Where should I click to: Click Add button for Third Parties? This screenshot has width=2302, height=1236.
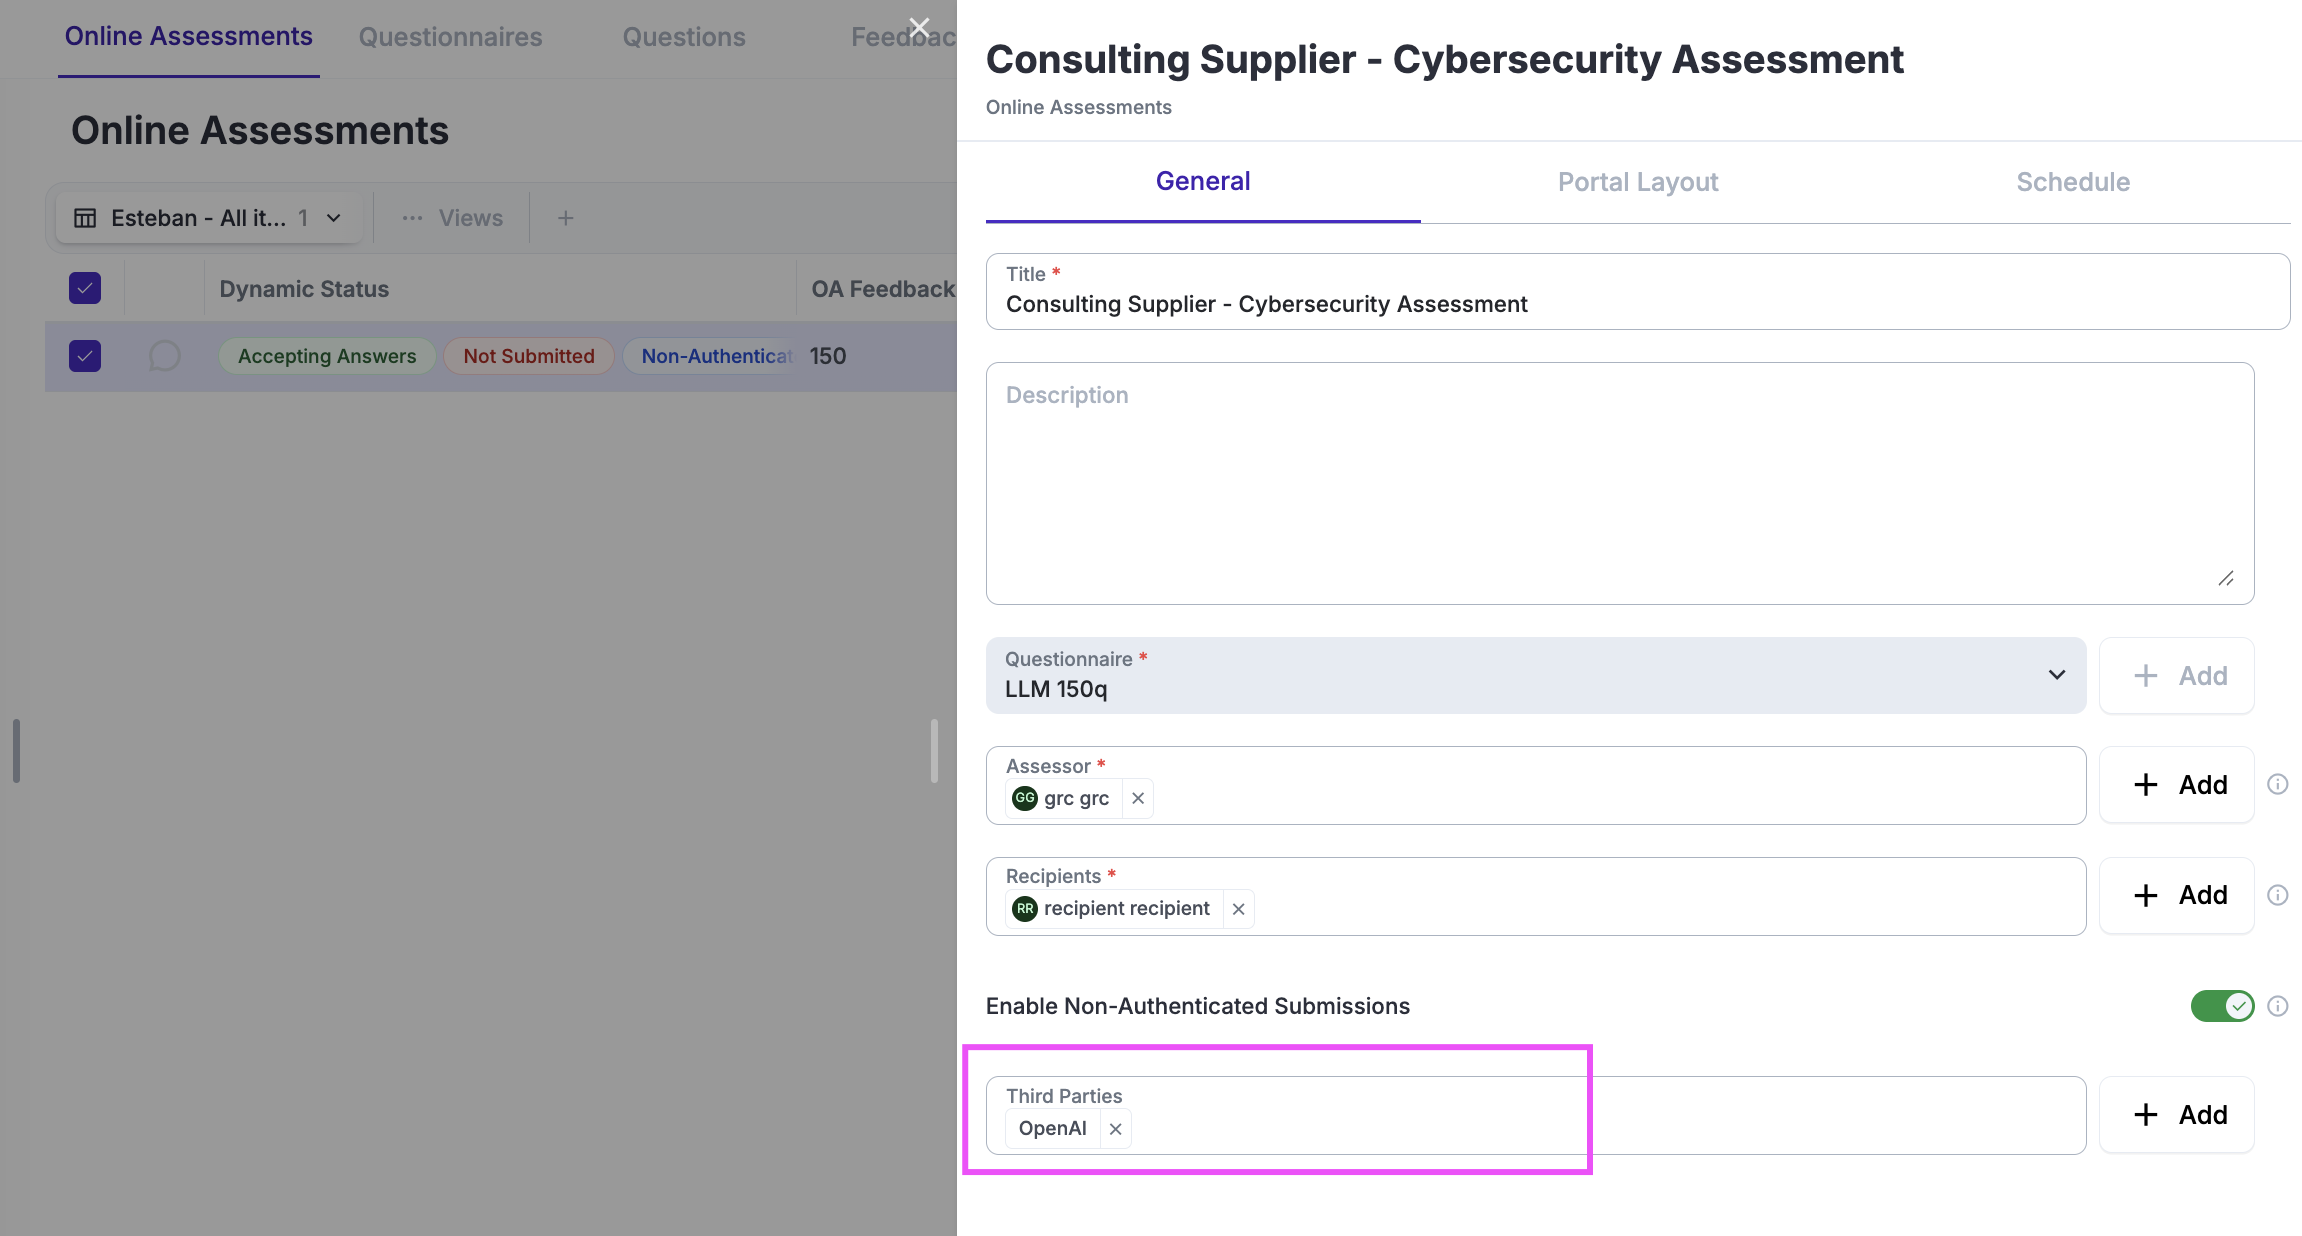[2177, 1115]
